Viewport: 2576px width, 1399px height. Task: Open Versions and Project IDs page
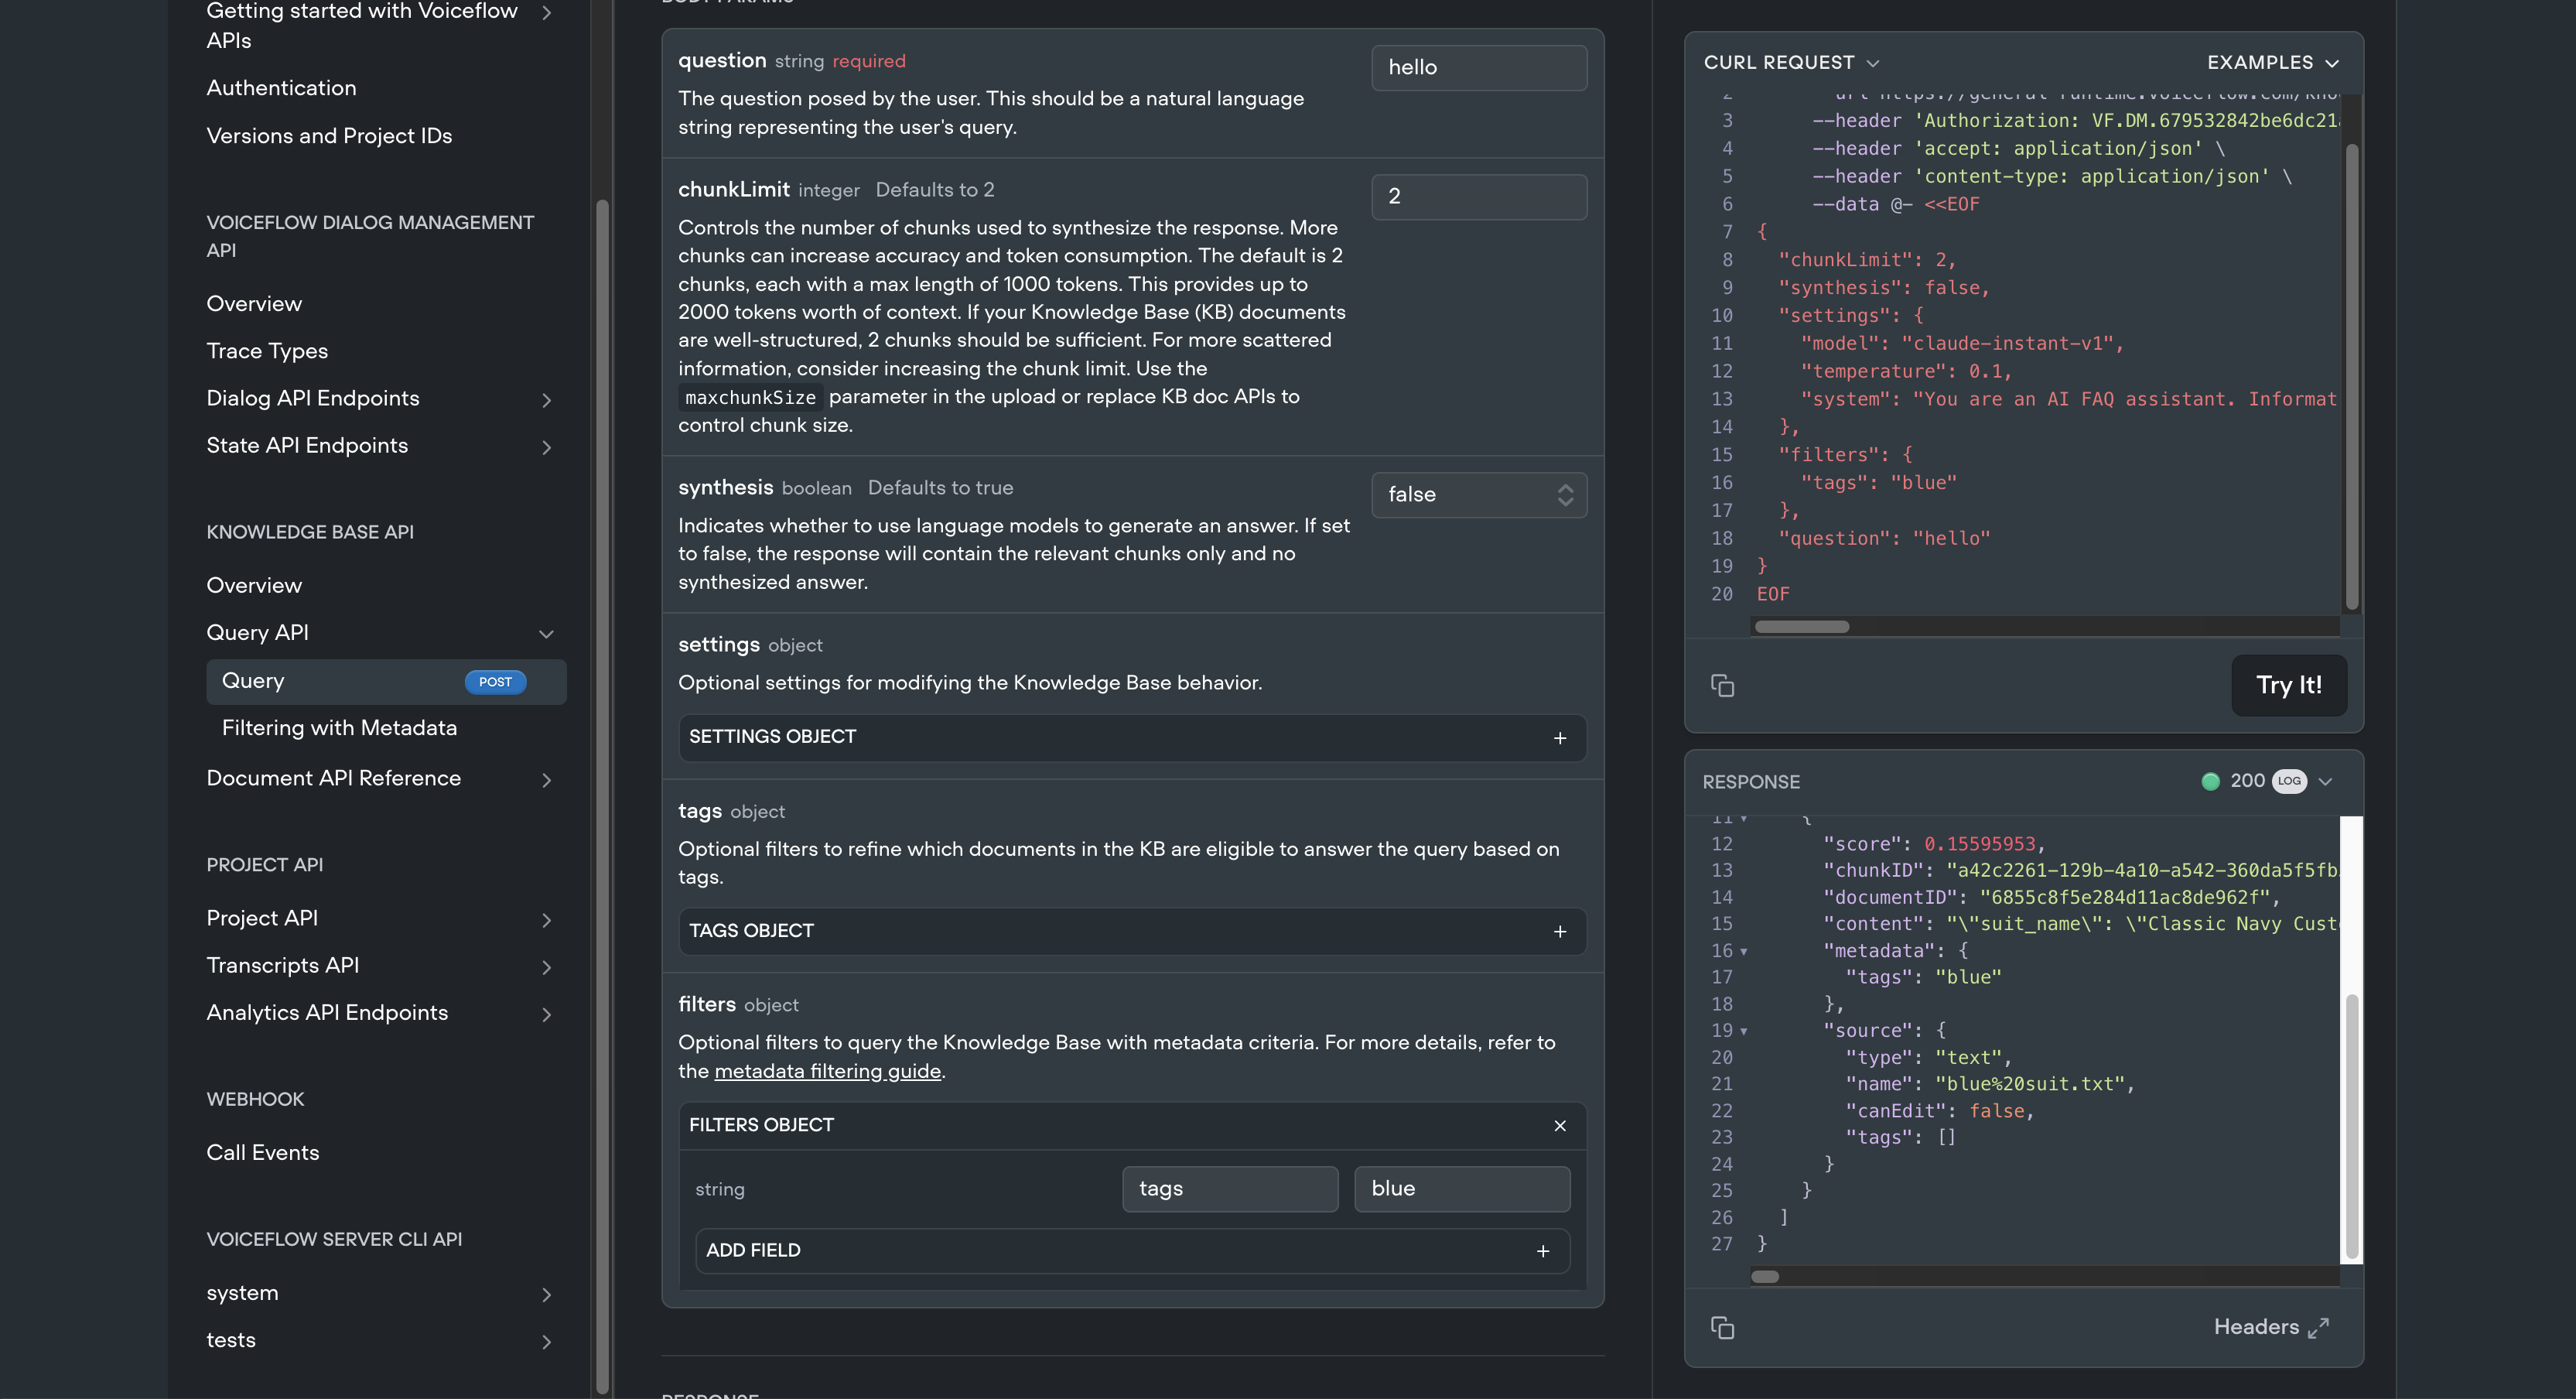[329, 136]
